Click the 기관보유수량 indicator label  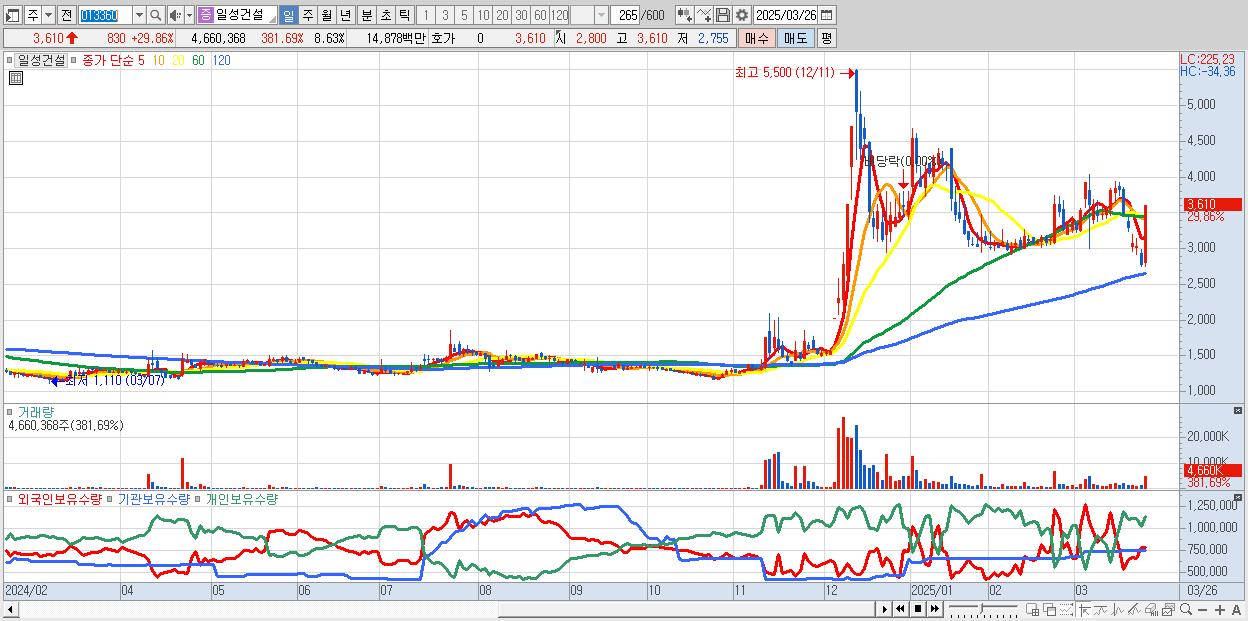coord(153,498)
